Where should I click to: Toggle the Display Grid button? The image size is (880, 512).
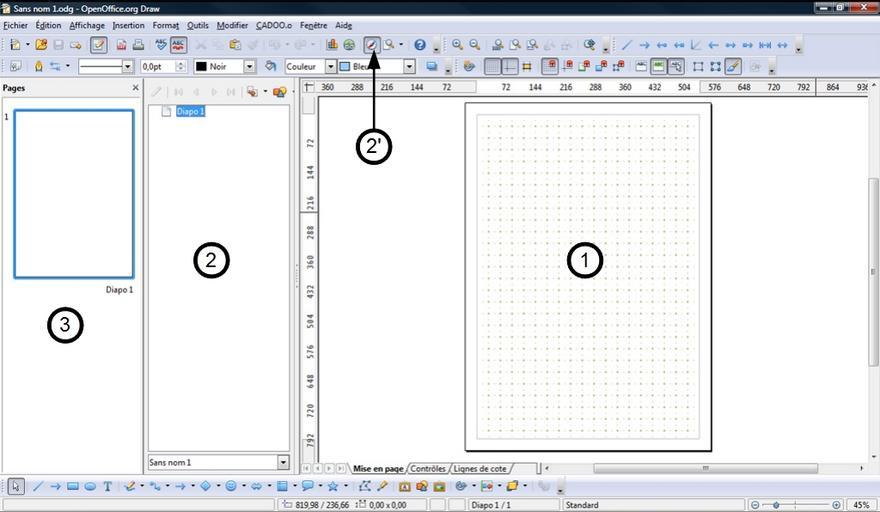point(493,67)
